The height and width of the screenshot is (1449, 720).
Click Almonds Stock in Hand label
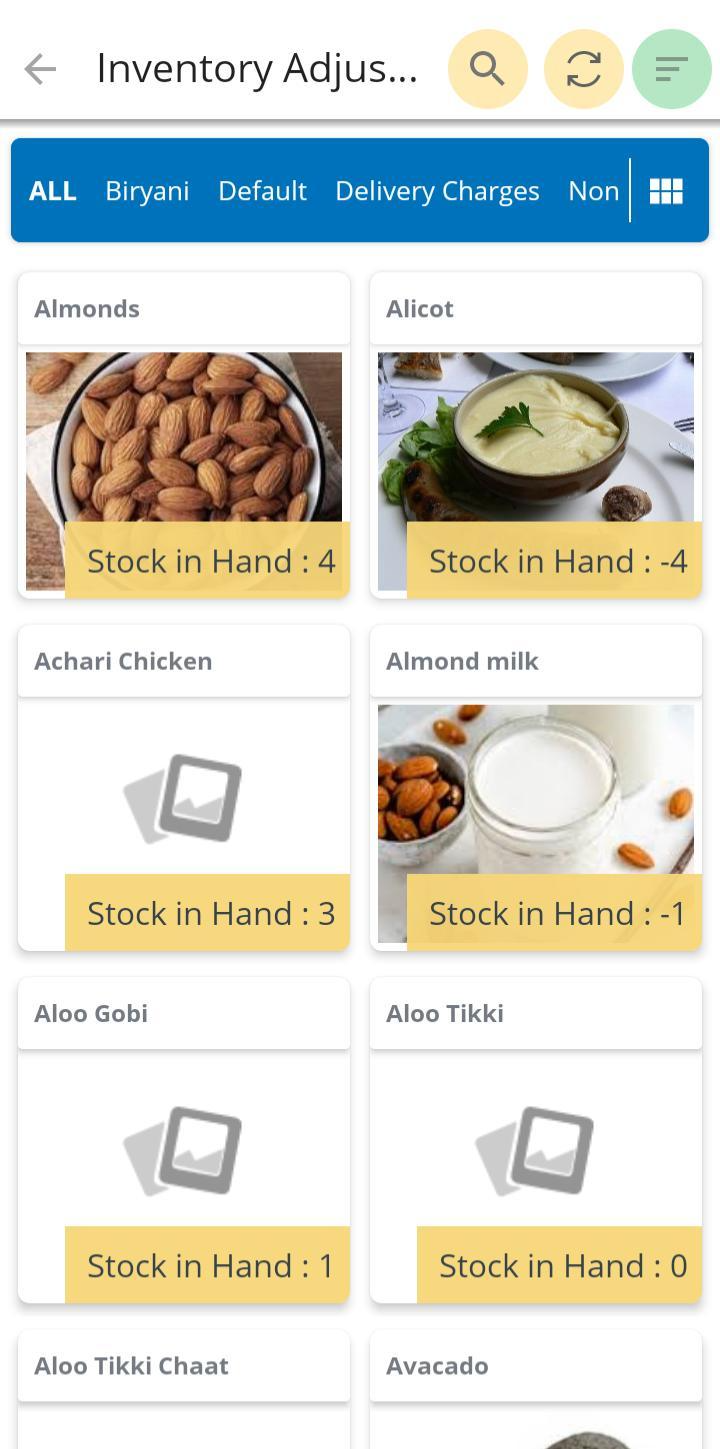(210, 561)
